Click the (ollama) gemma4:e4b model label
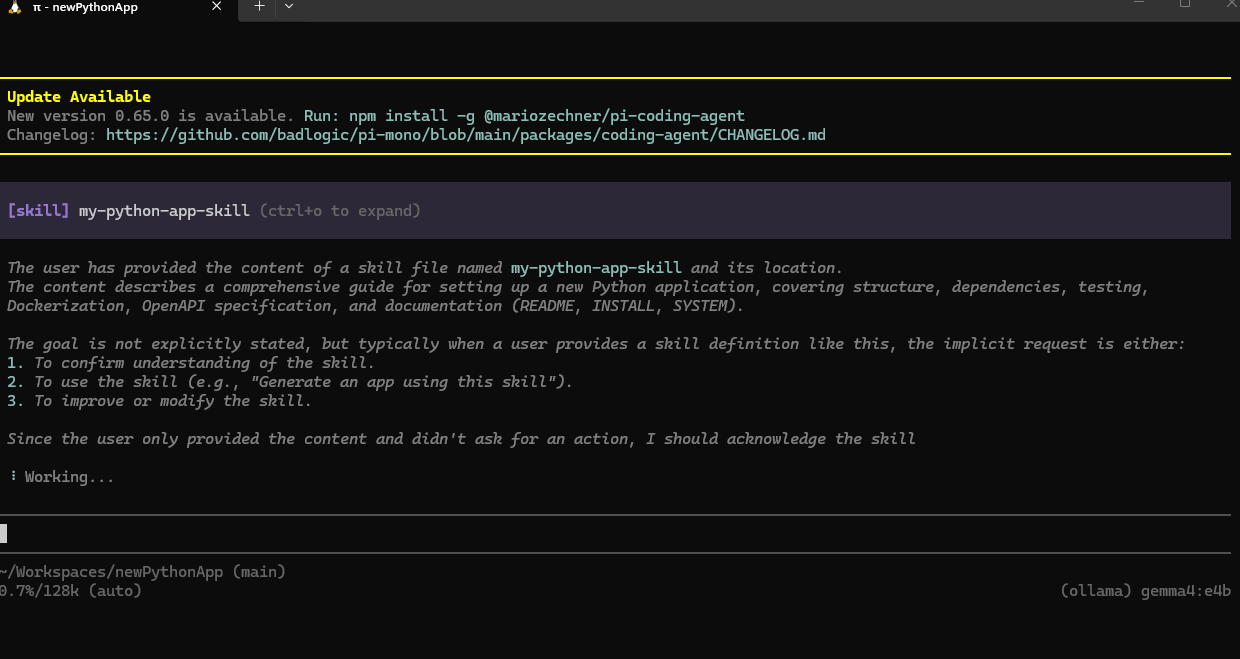The width and height of the screenshot is (1240, 659). [x=1145, y=591]
